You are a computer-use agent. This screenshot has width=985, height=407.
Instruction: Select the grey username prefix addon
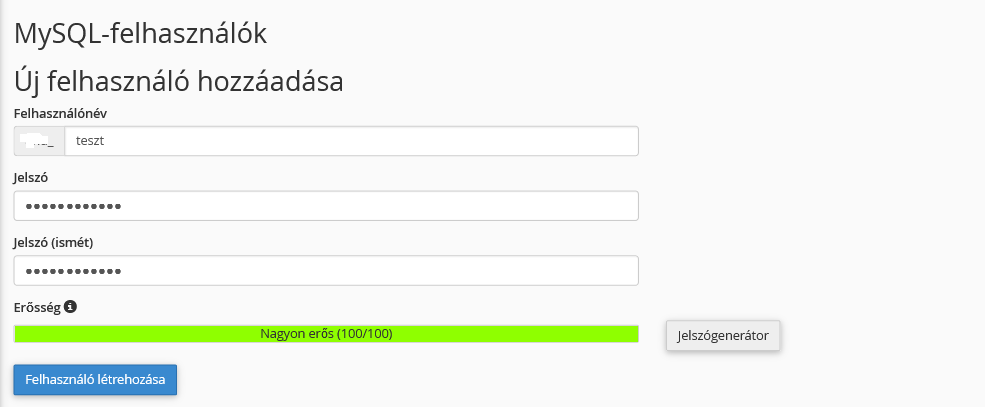click(x=39, y=141)
